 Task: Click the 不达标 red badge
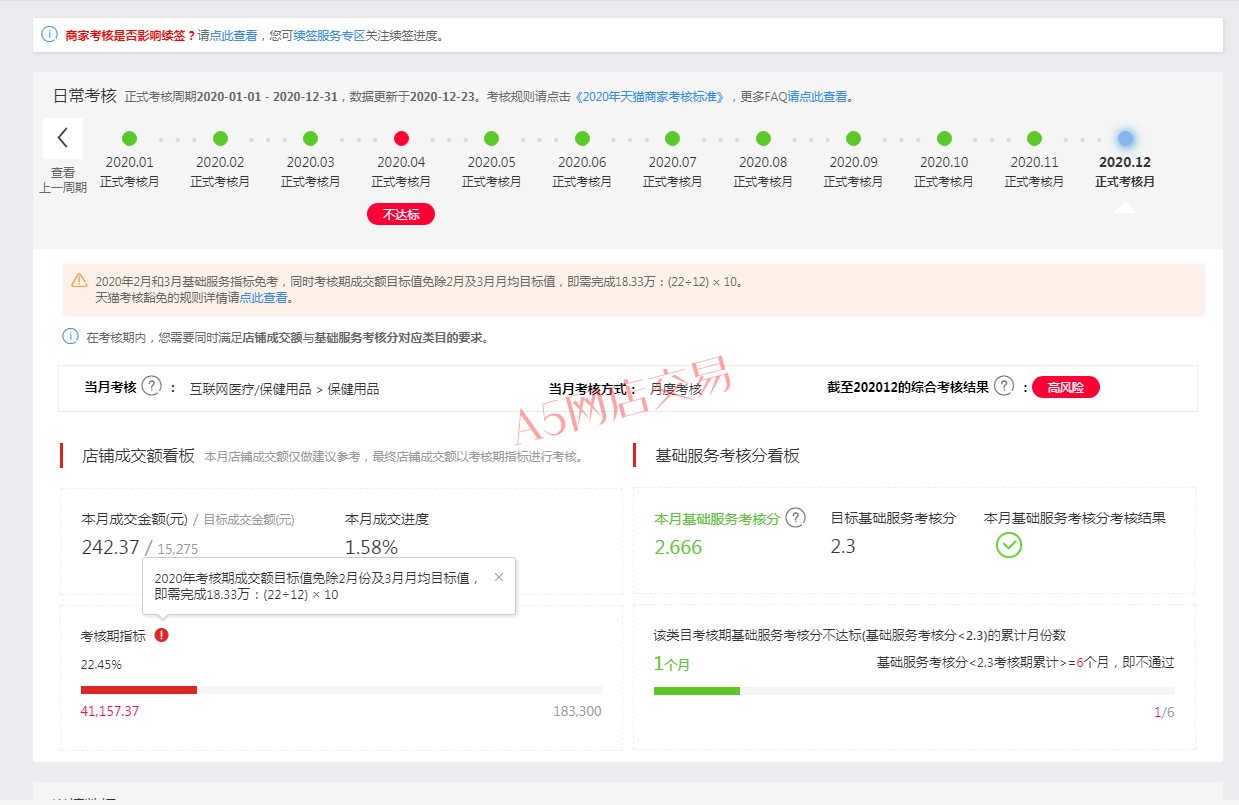click(401, 214)
